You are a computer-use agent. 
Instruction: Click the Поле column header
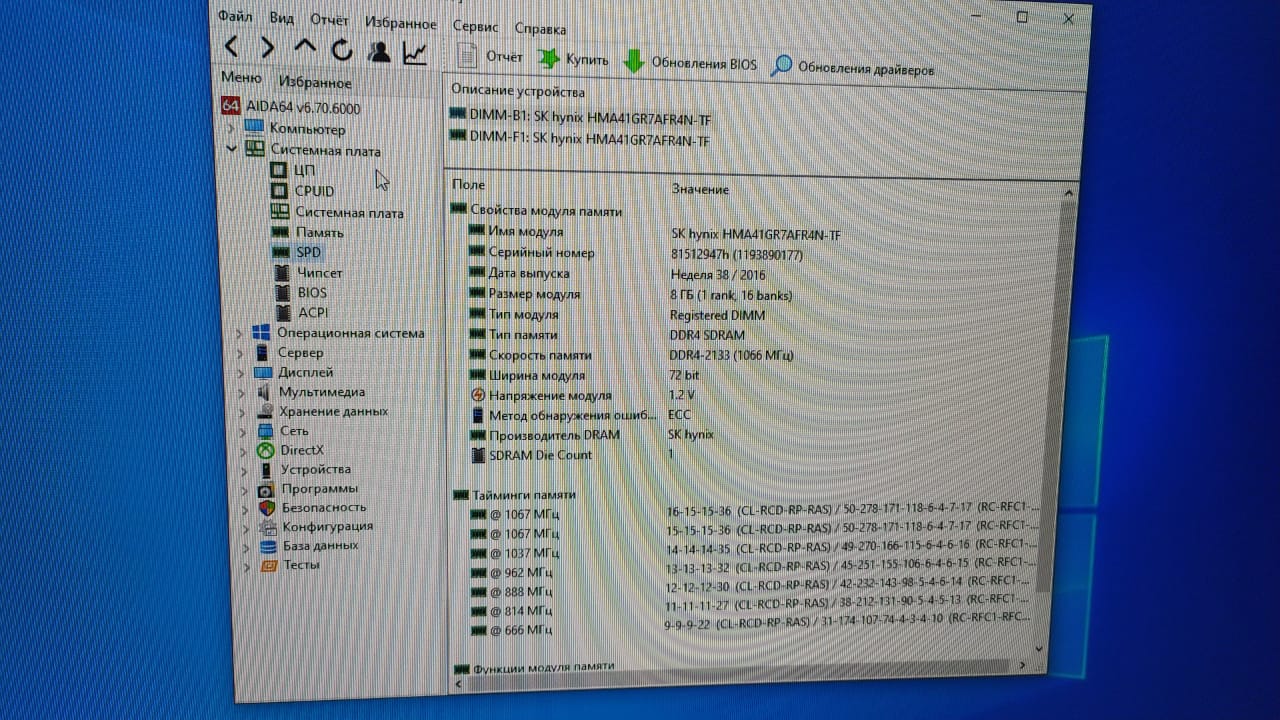[469, 185]
